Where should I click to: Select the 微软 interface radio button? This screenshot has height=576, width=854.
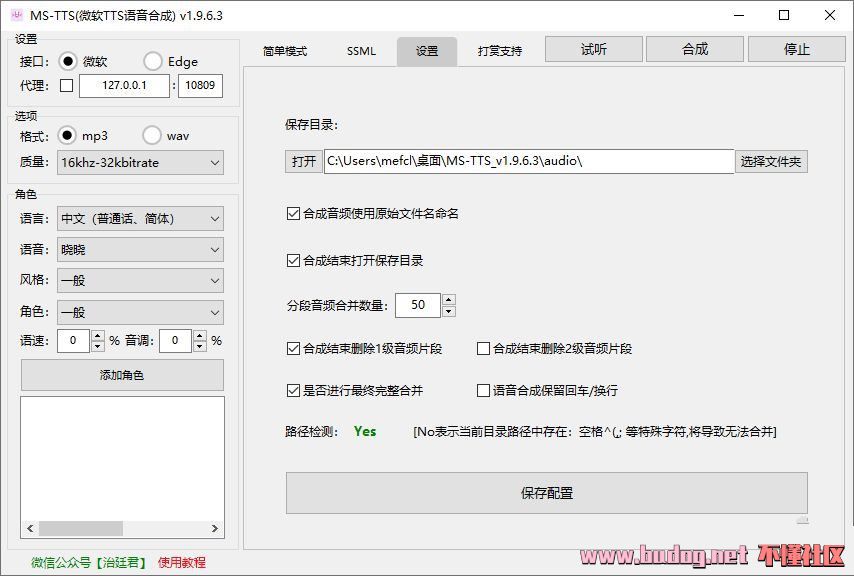(68, 61)
